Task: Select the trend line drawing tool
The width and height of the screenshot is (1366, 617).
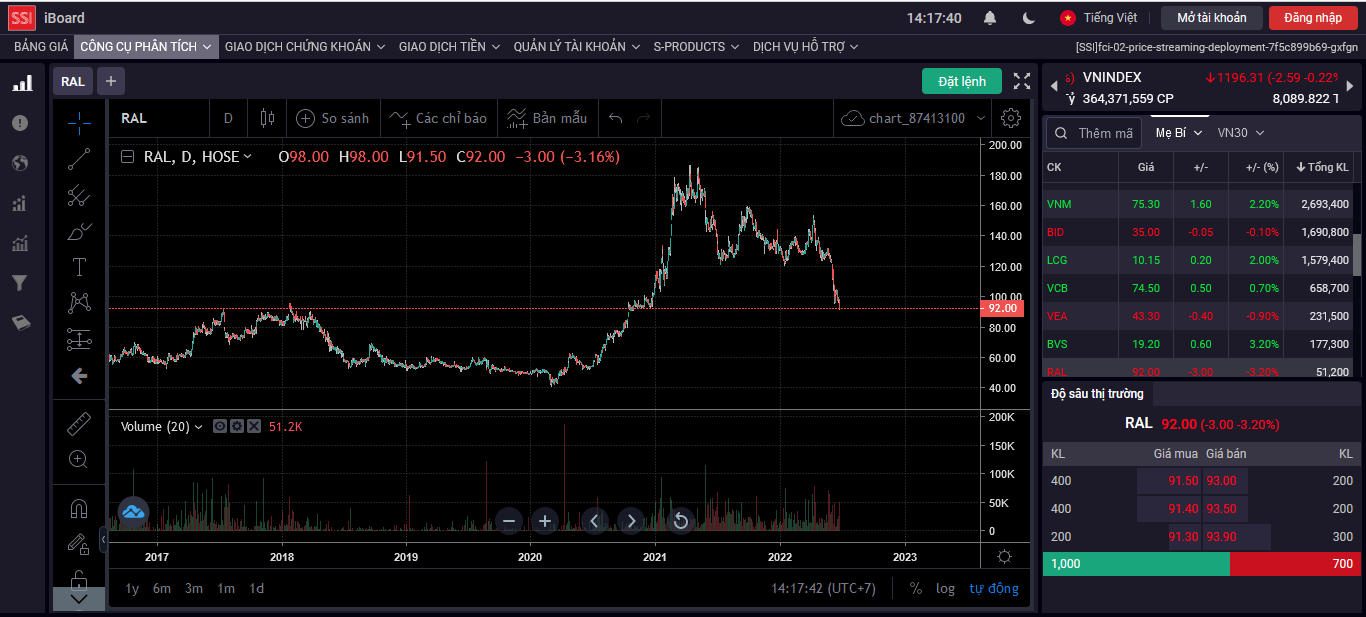Action: [x=79, y=159]
